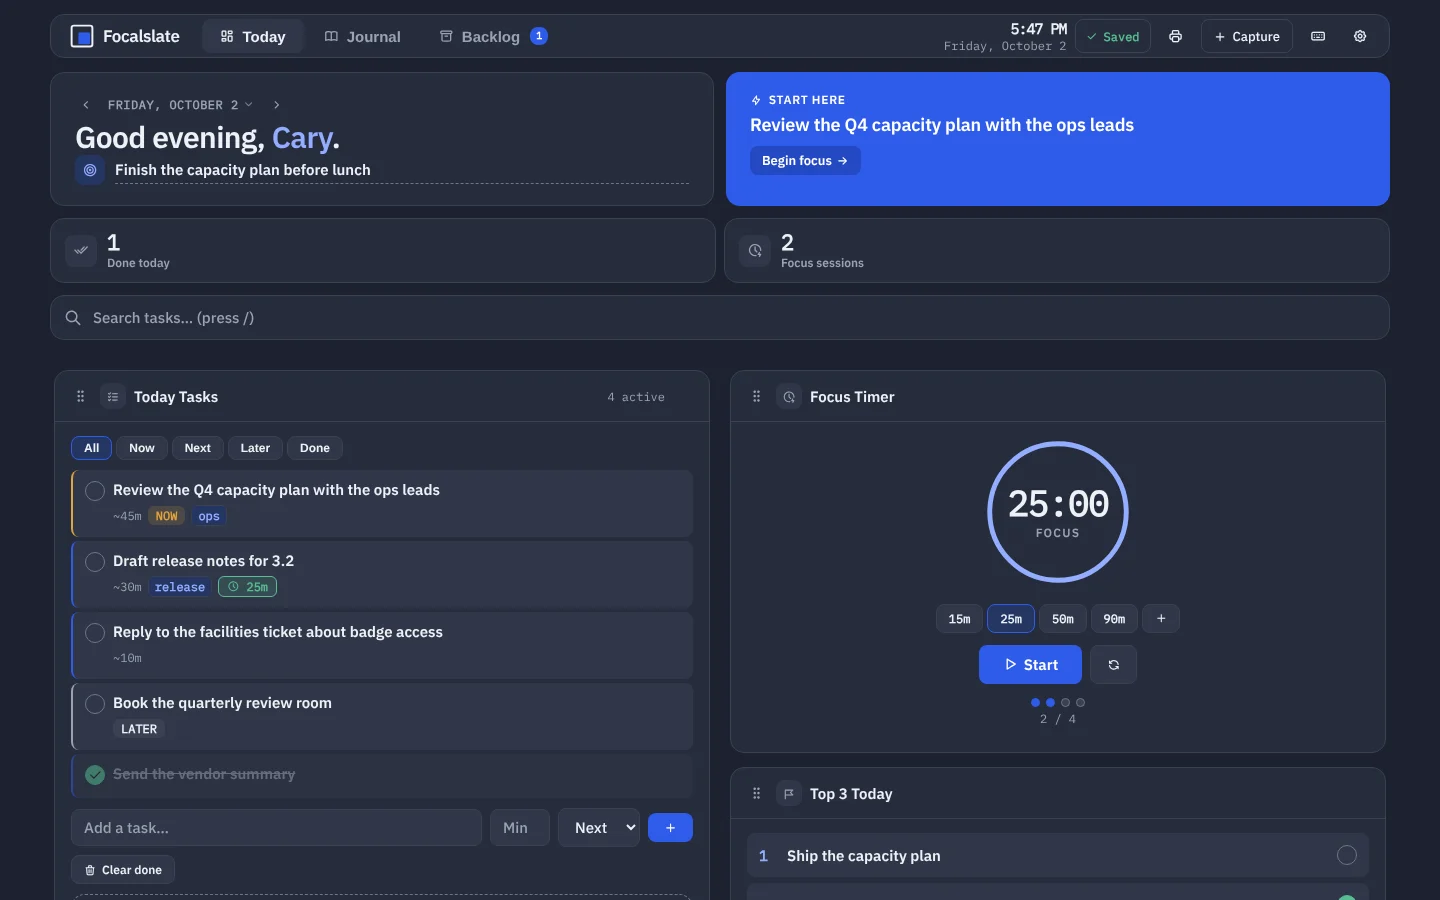1440x900 pixels.
Task: Mark Ship the capacity plan complete
Action: coord(1347,855)
